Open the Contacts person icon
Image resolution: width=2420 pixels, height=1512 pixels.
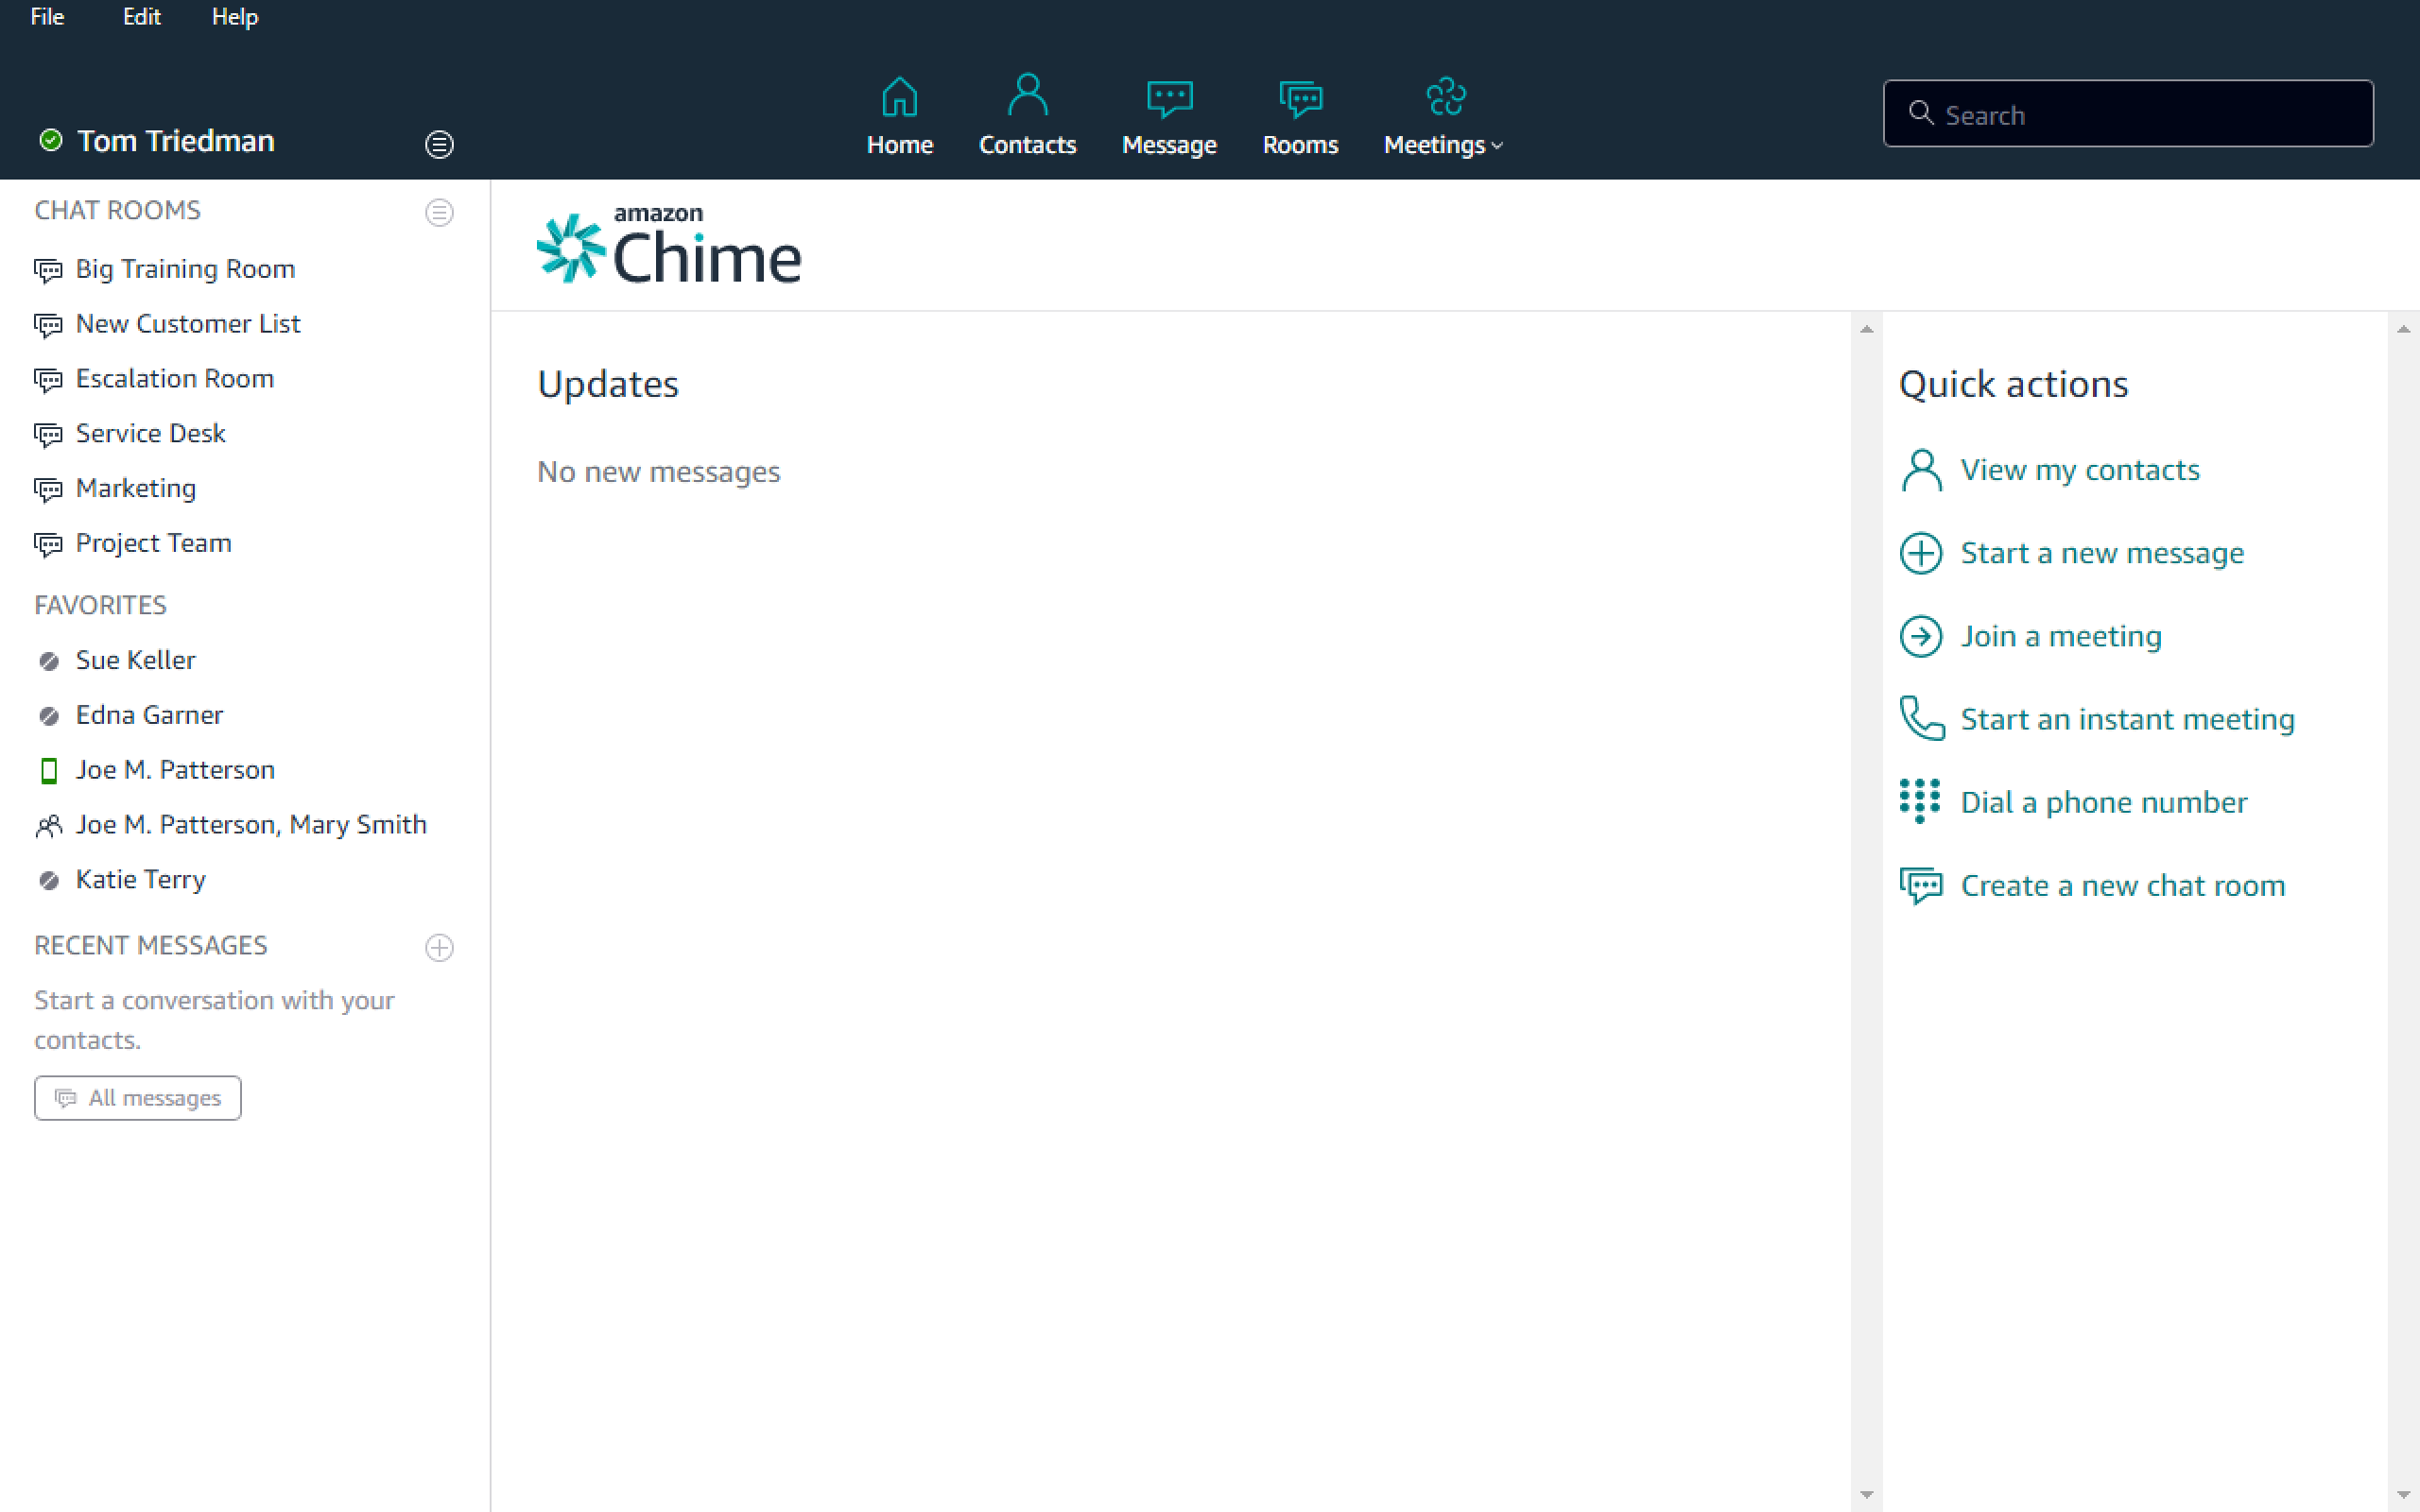pos(1027,95)
